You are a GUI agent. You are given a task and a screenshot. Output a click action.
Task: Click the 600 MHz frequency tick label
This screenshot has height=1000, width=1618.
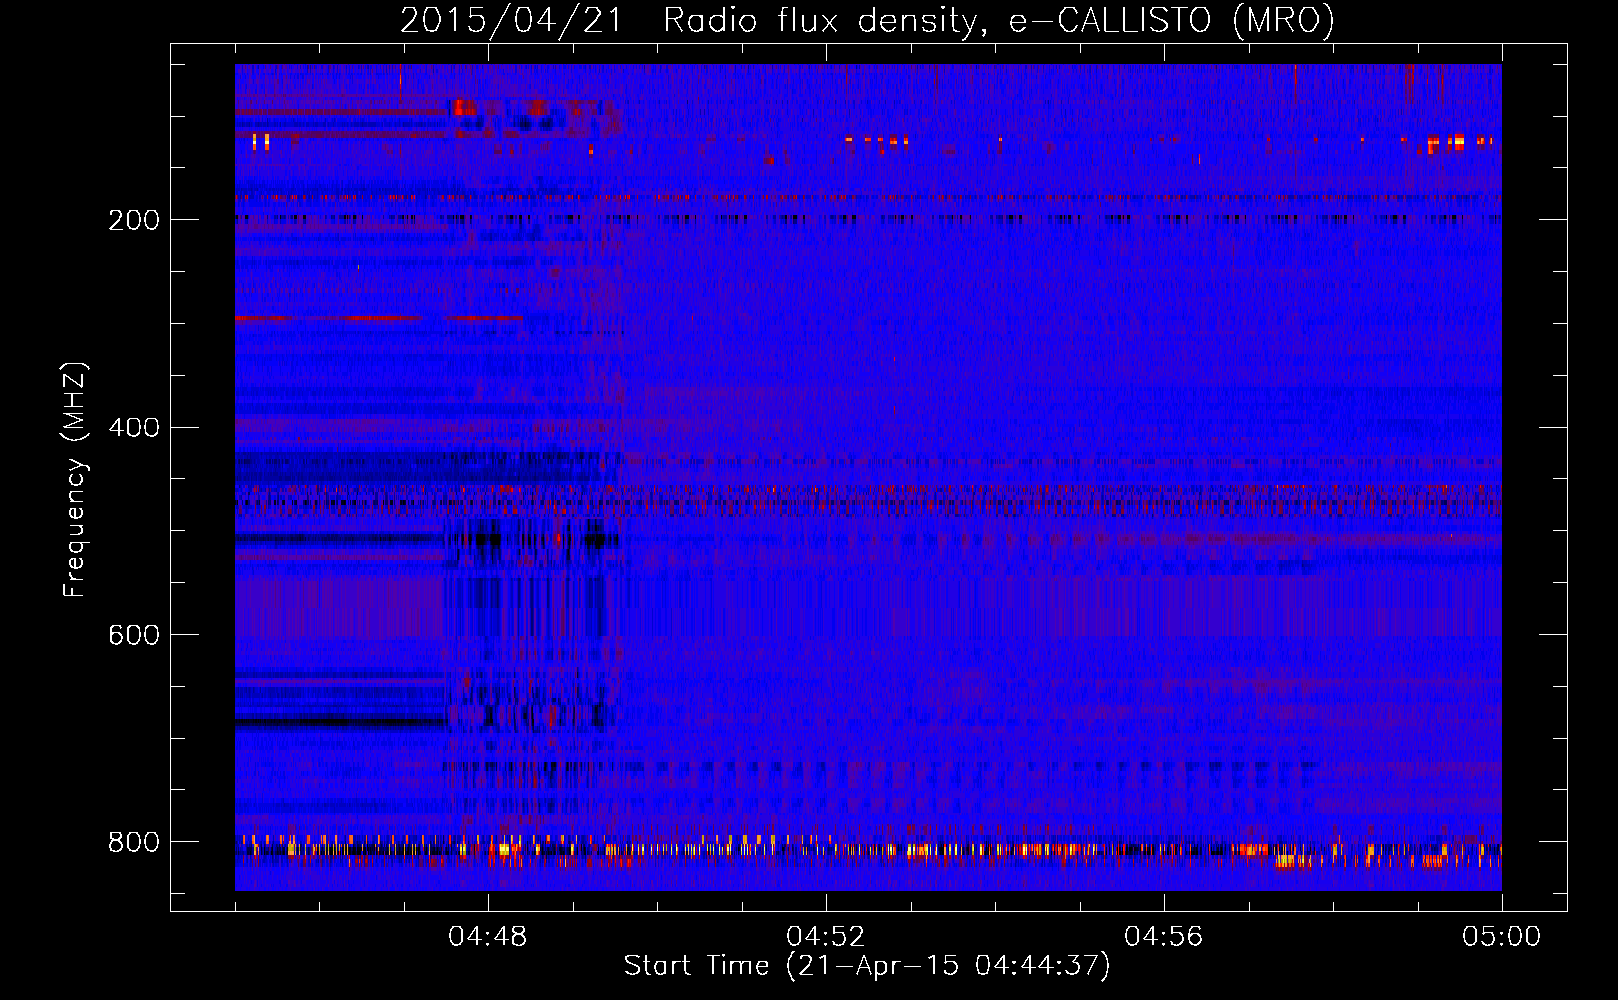(x=134, y=636)
